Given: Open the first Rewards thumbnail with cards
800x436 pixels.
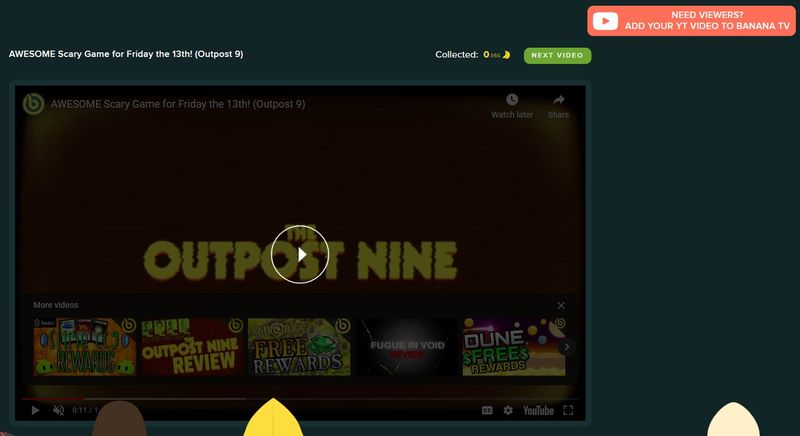Looking at the screenshot, I should point(85,347).
